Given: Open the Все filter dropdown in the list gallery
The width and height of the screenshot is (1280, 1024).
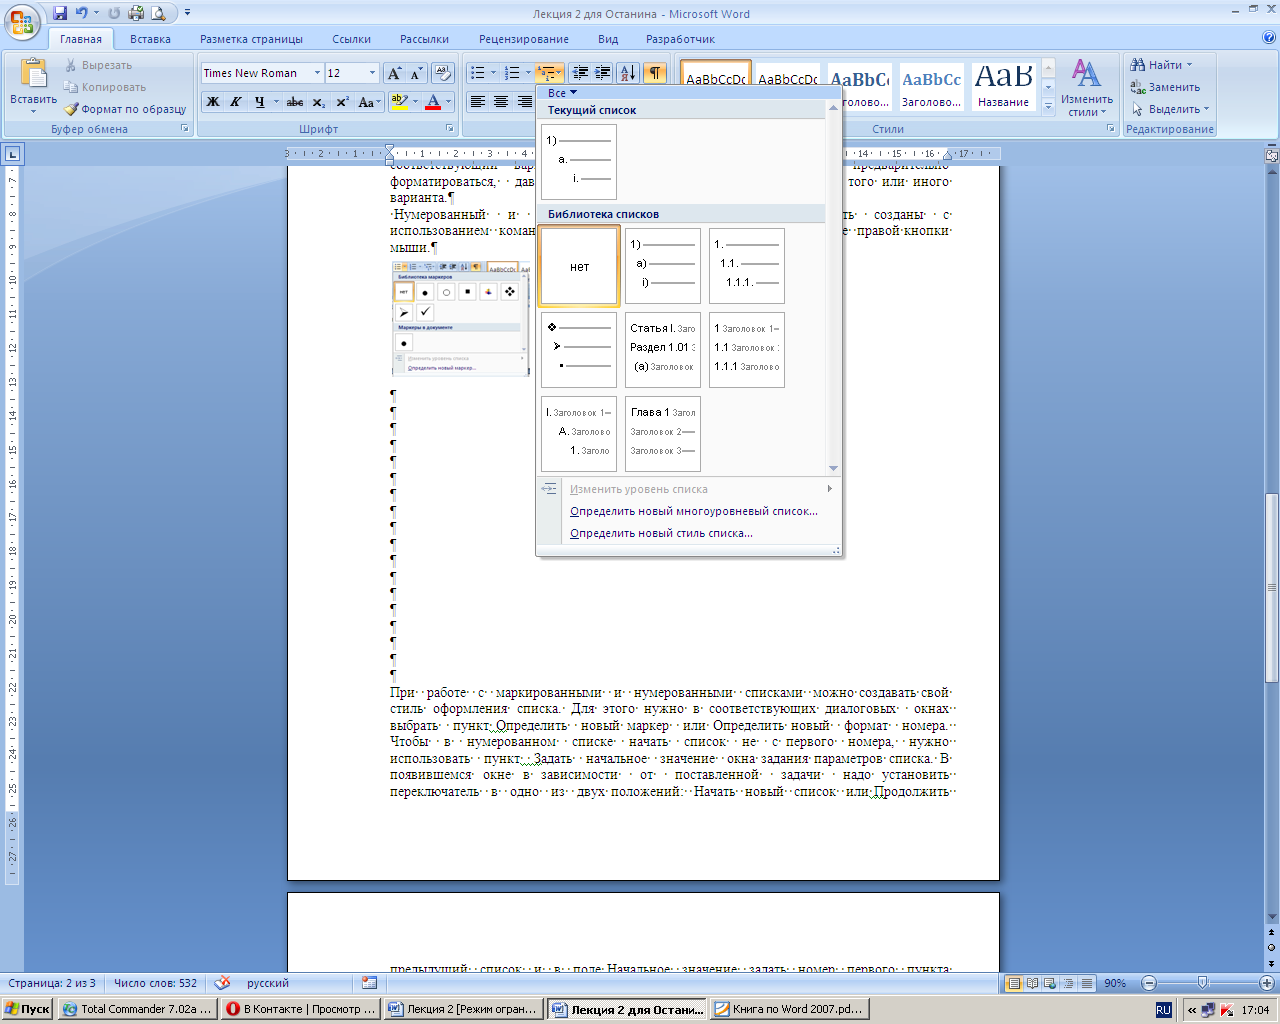Looking at the screenshot, I should tap(562, 93).
